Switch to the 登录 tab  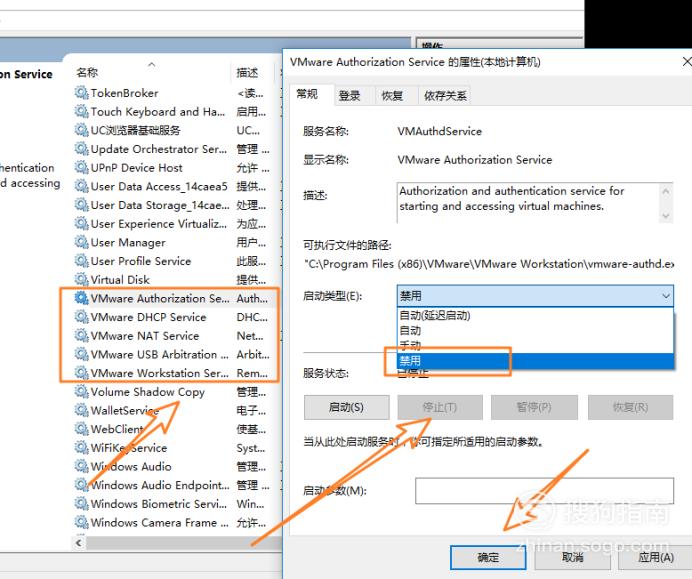coord(350,96)
